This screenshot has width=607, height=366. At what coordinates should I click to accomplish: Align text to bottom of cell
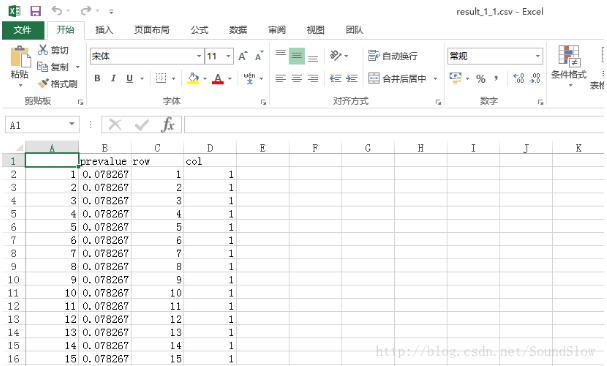313,57
